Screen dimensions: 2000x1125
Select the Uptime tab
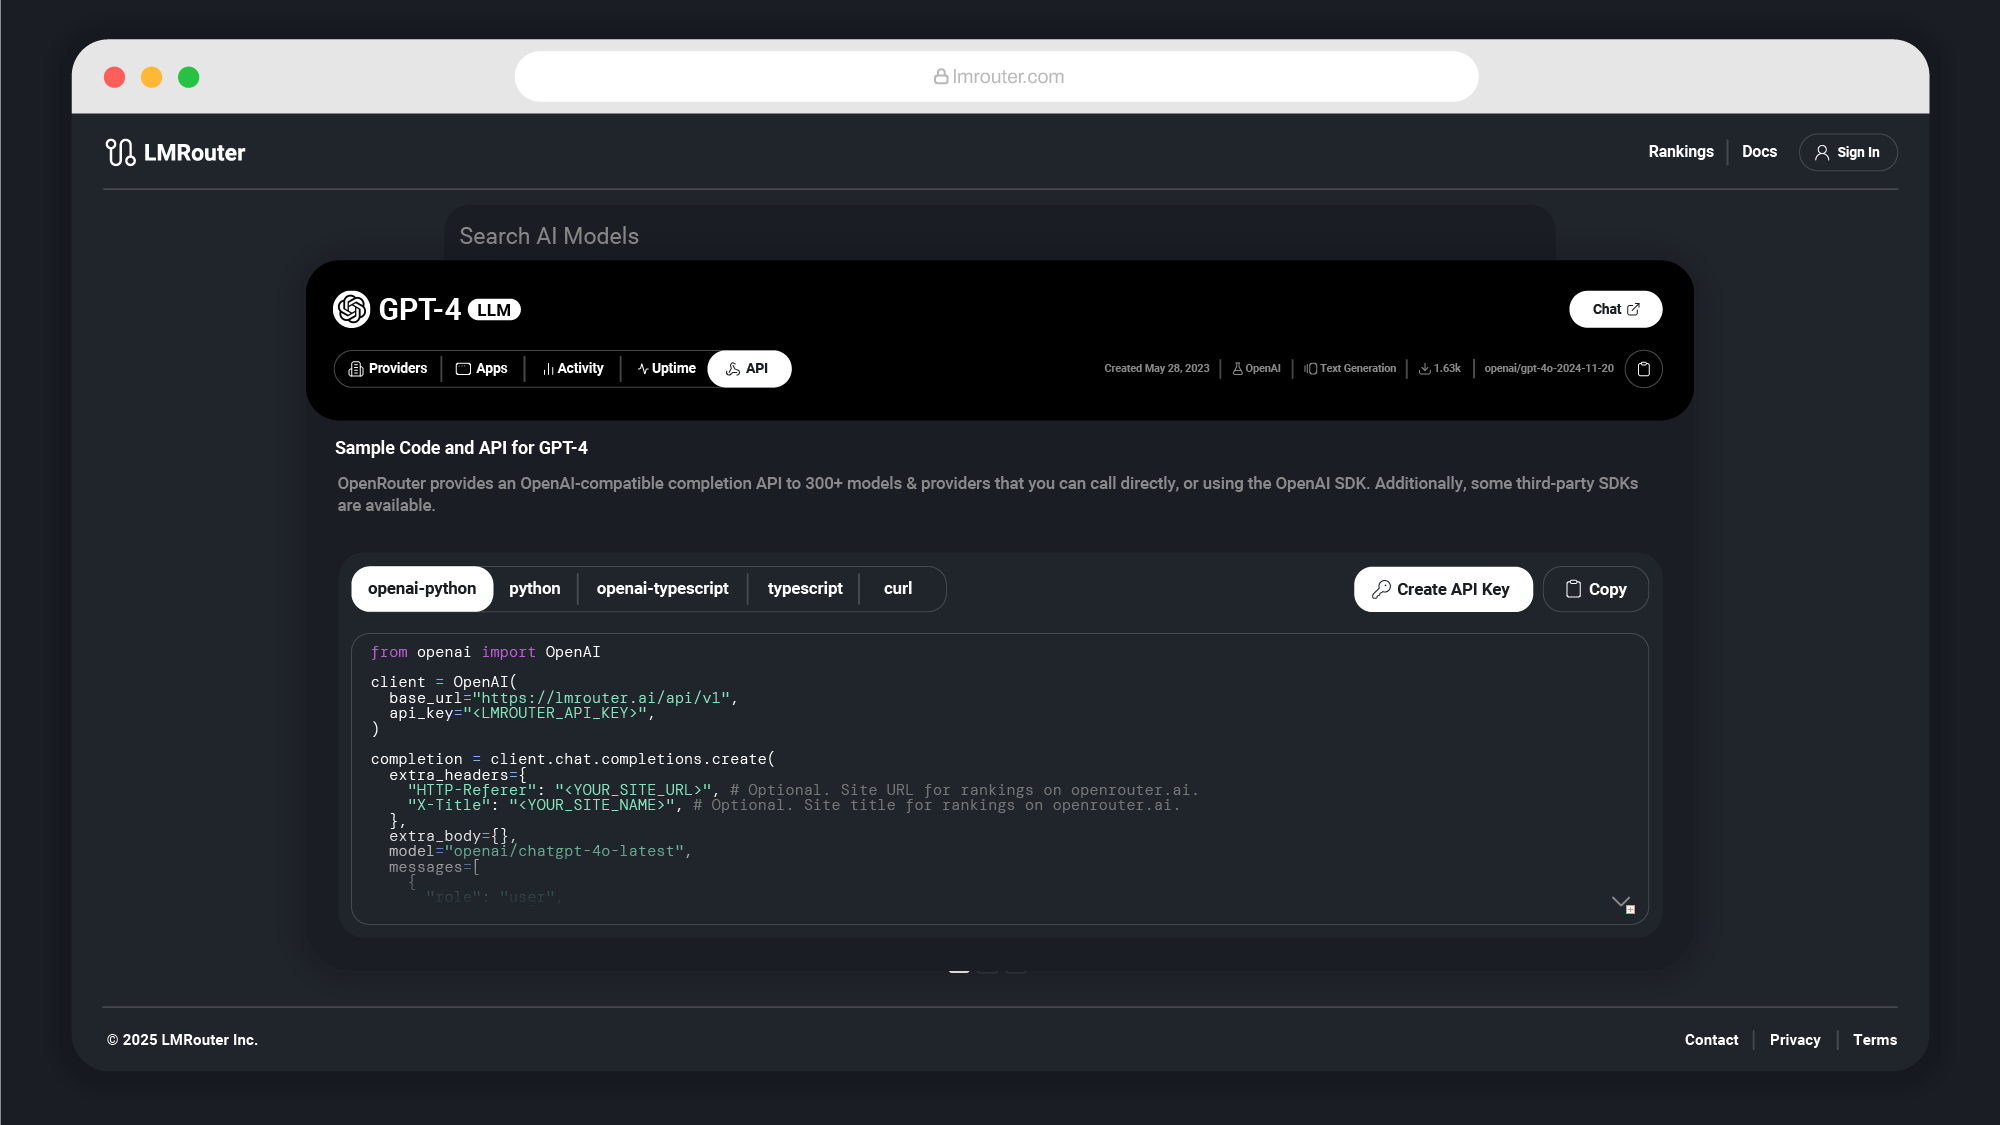click(666, 369)
